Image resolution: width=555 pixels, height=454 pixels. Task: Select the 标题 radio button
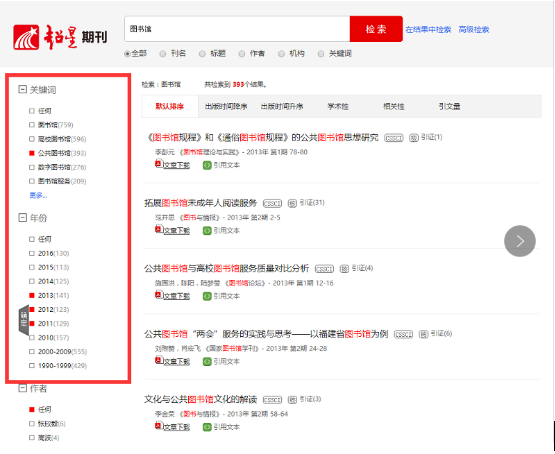click(x=202, y=54)
